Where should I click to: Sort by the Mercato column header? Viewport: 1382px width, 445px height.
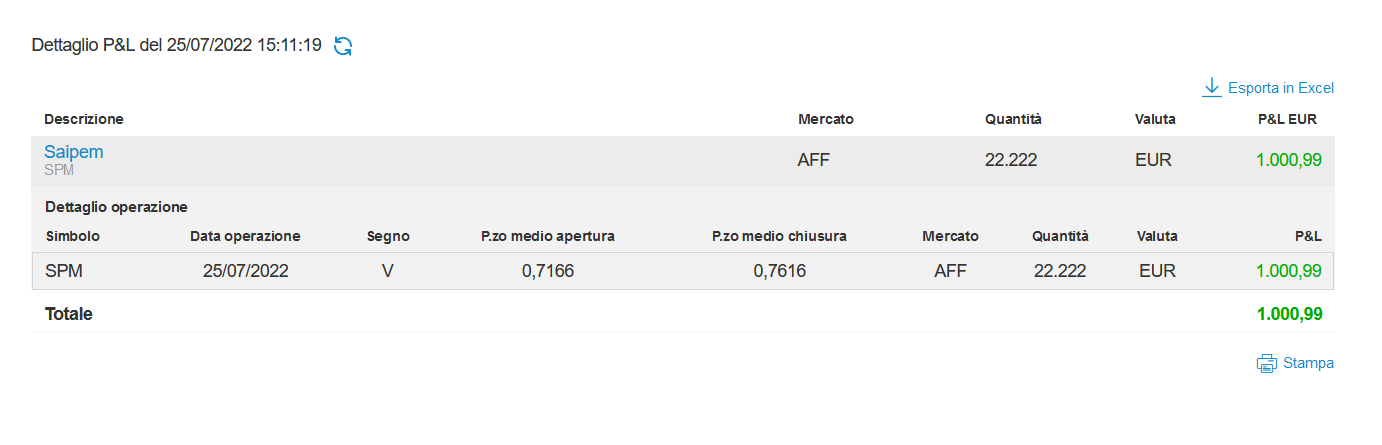pos(826,119)
